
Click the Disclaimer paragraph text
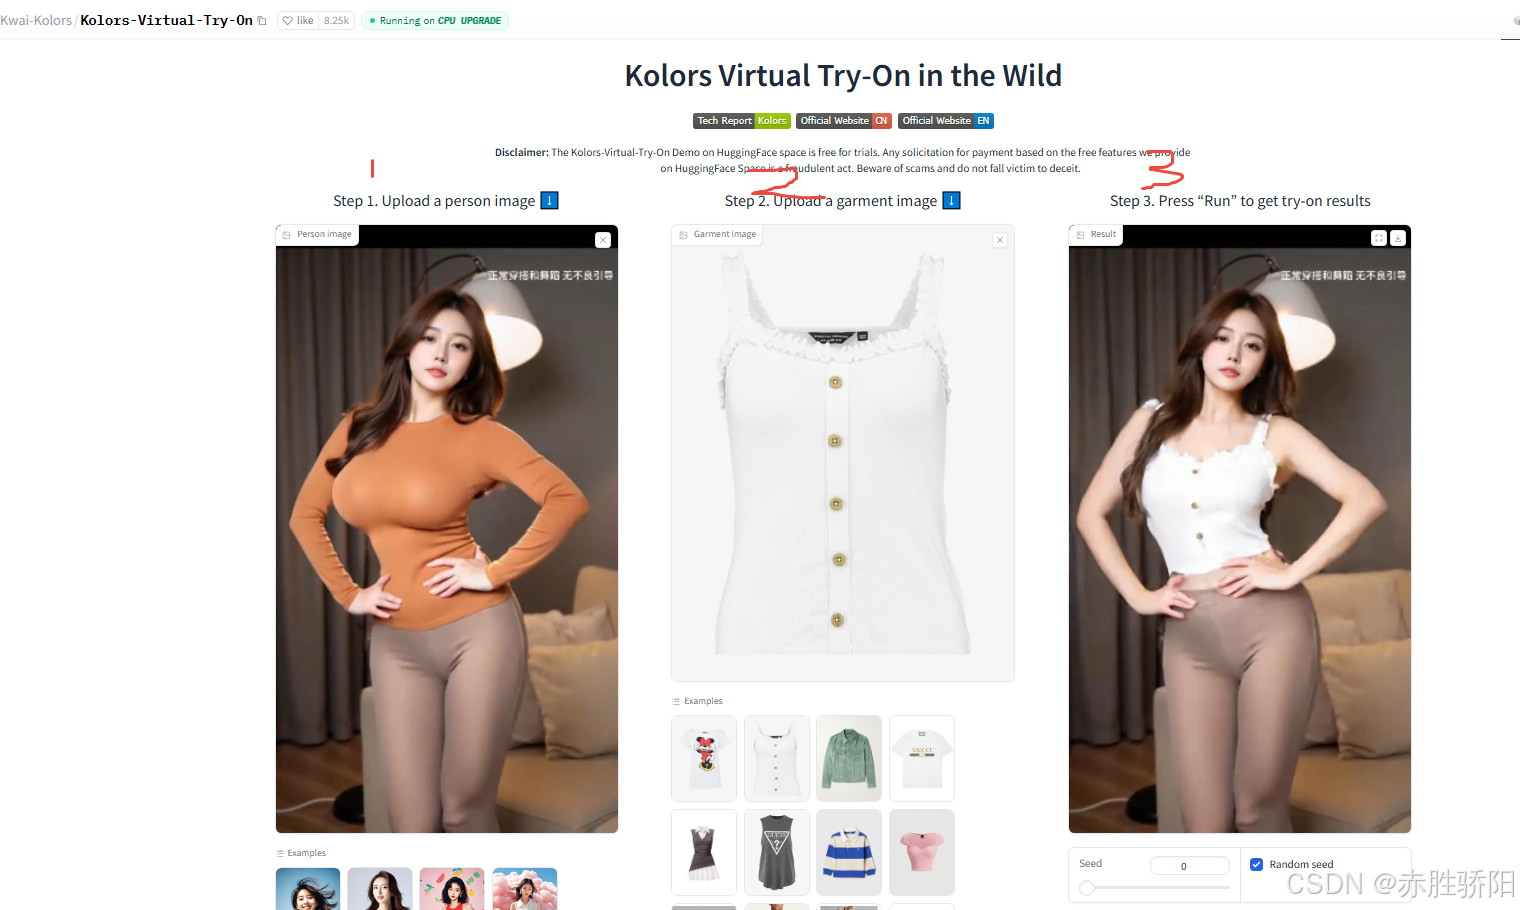[842, 160]
